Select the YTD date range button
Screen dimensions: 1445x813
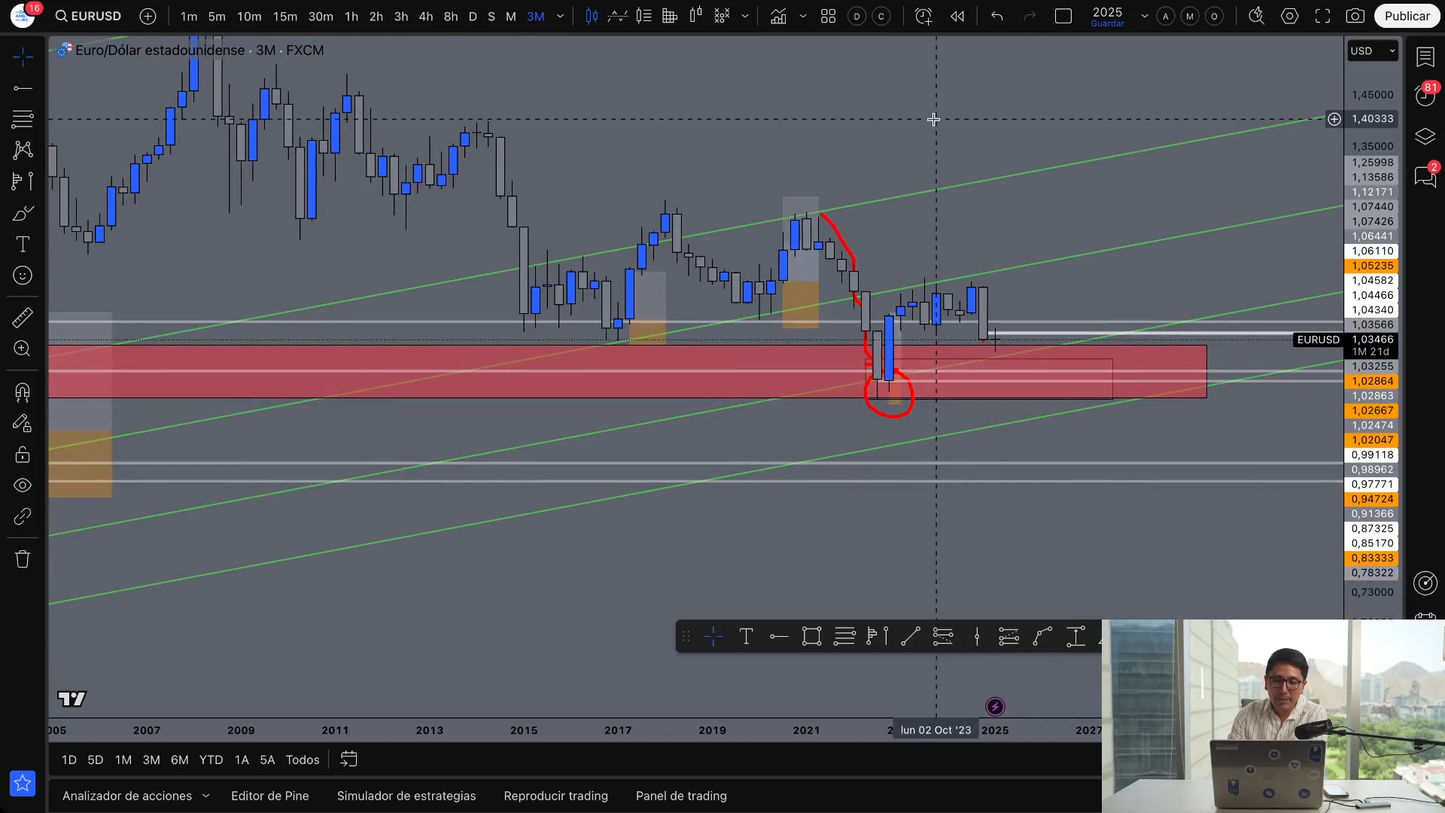[x=211, y=760]
